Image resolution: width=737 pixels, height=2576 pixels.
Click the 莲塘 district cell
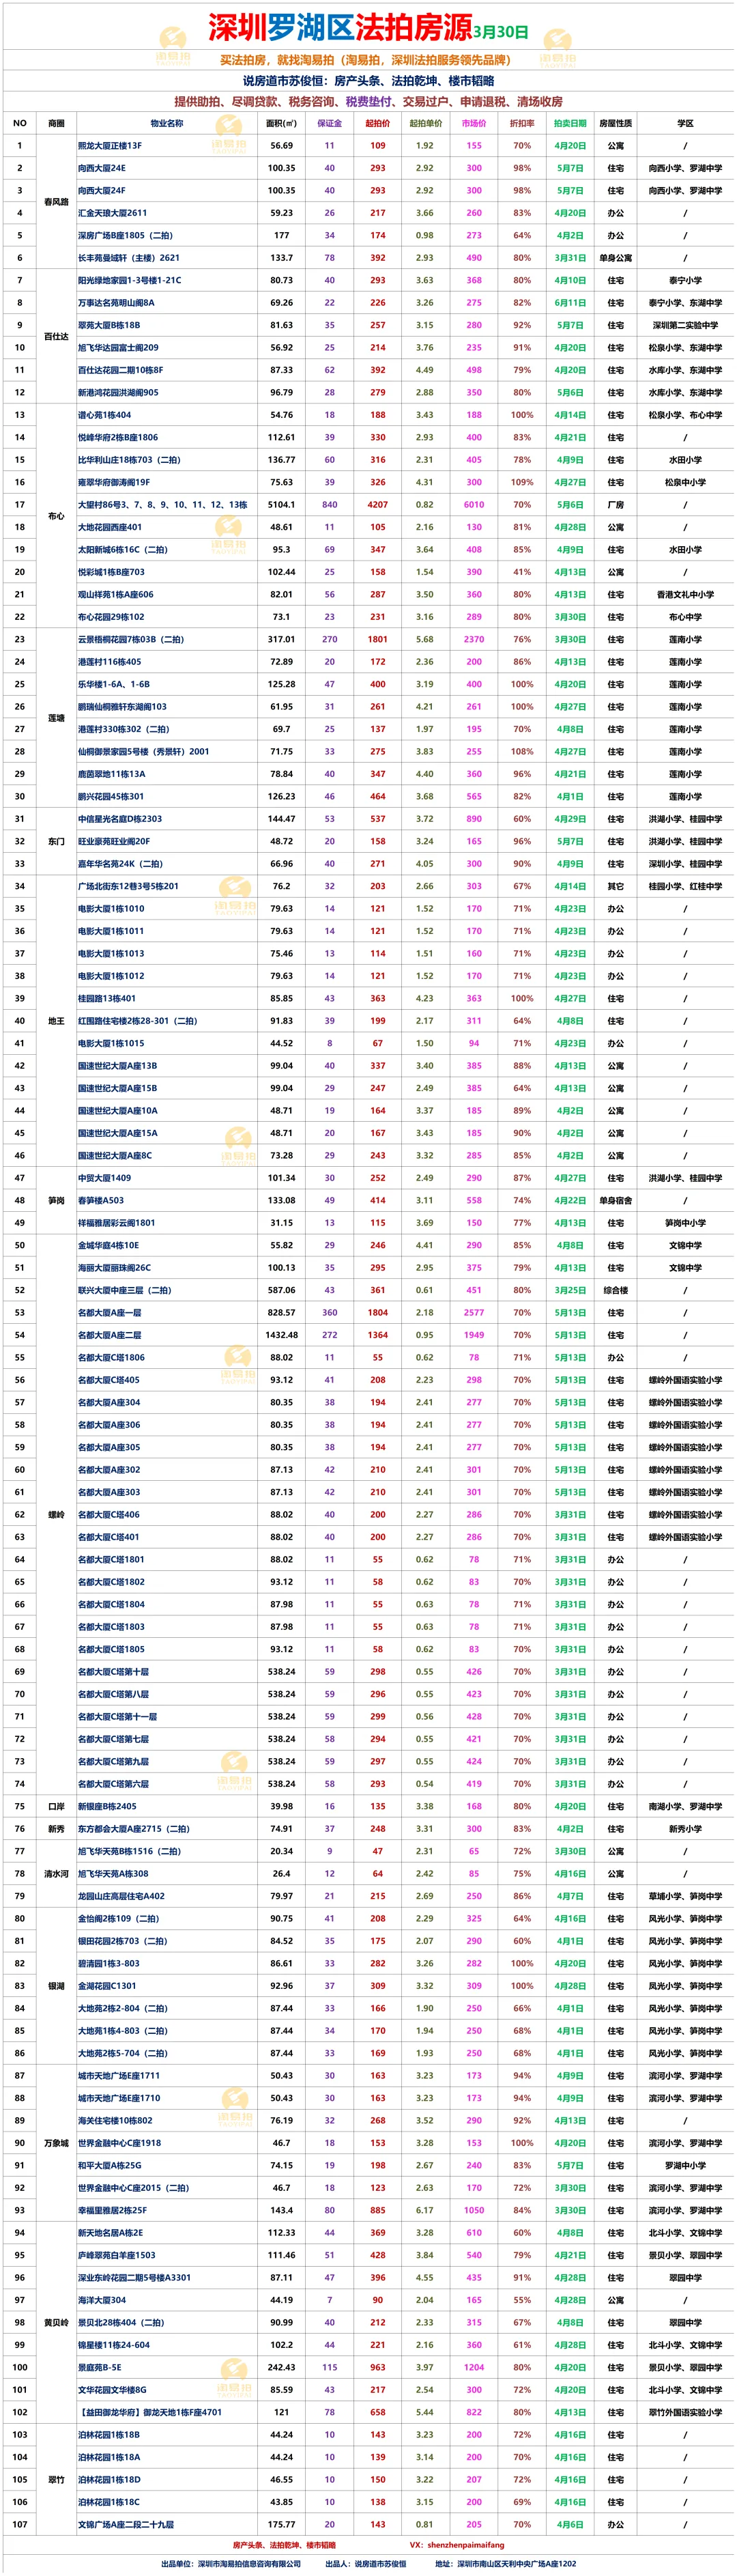[56, 718]
